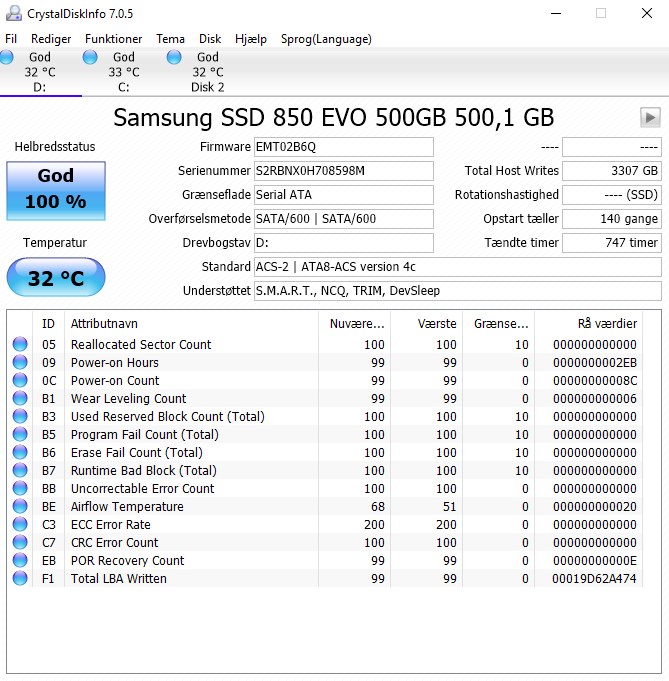Select the Wear Leveling Count attribute name

(128, 398)
